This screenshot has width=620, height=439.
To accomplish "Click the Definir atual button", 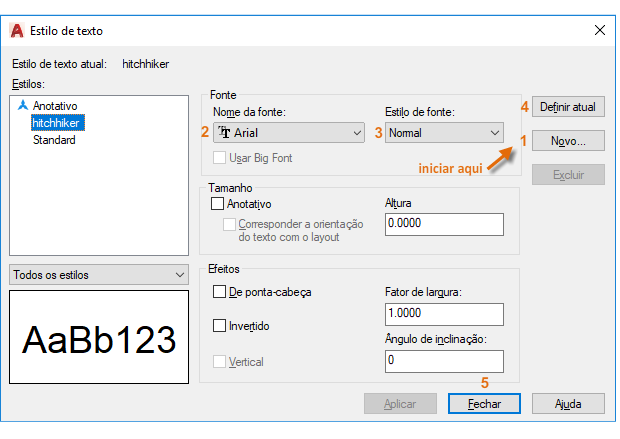I will click(x=568, y=107).
